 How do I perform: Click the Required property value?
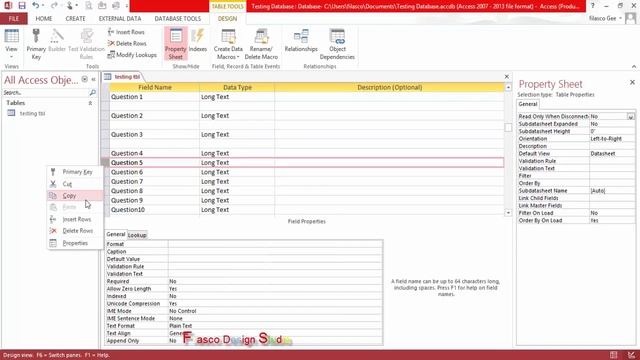pyautogui.click(x=276, y=281)
